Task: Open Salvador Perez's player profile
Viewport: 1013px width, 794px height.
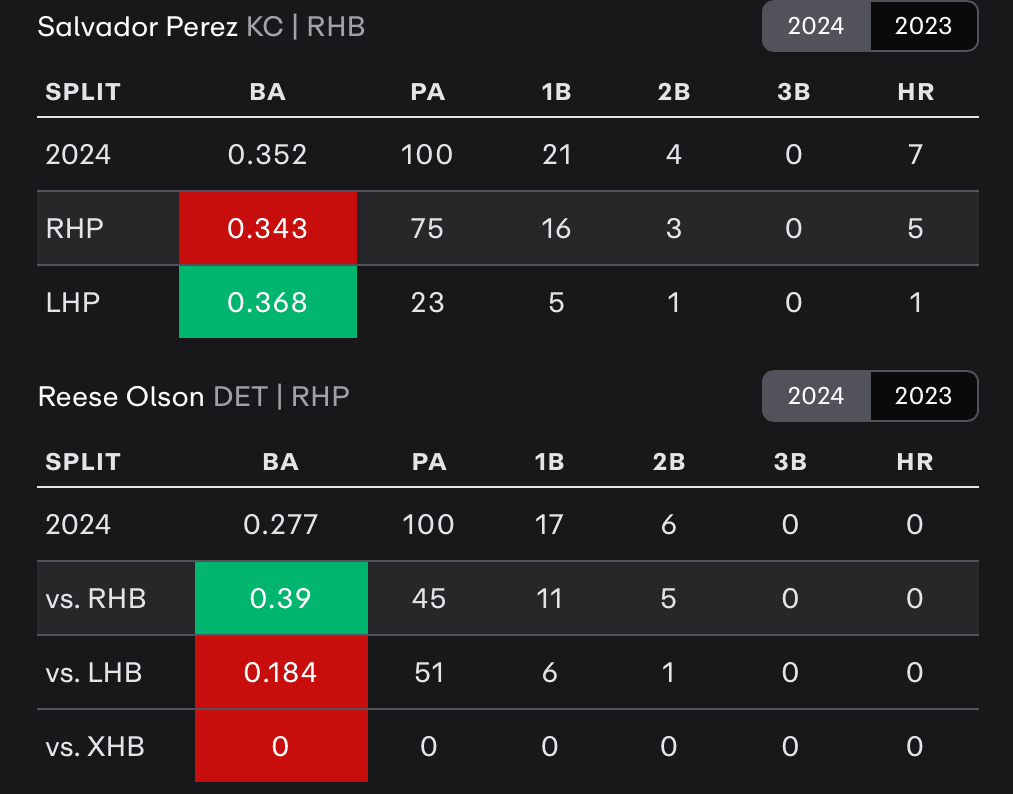Action: [135, 27]
